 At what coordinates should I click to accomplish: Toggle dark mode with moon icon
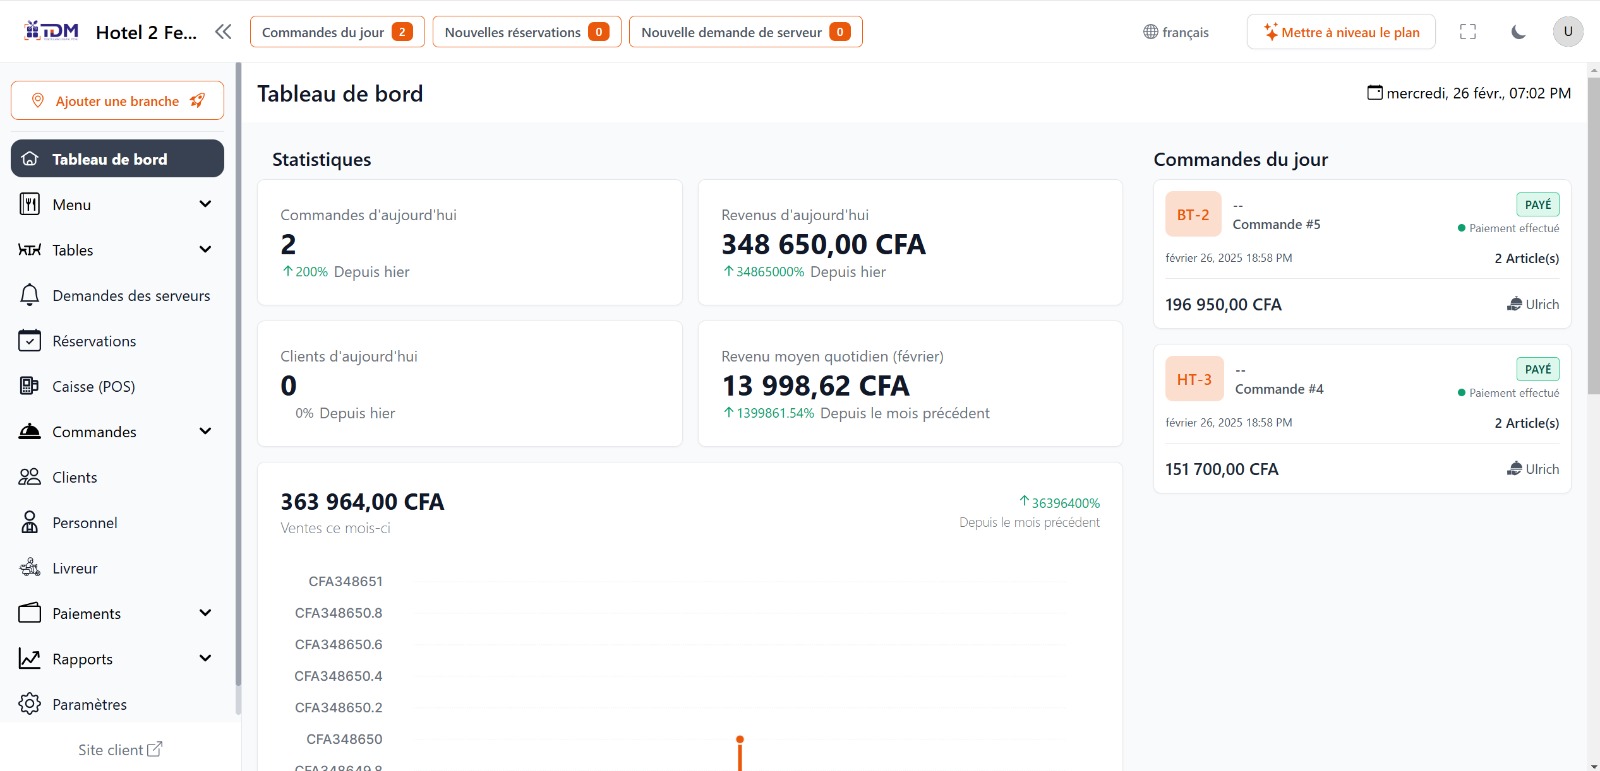1518,32
